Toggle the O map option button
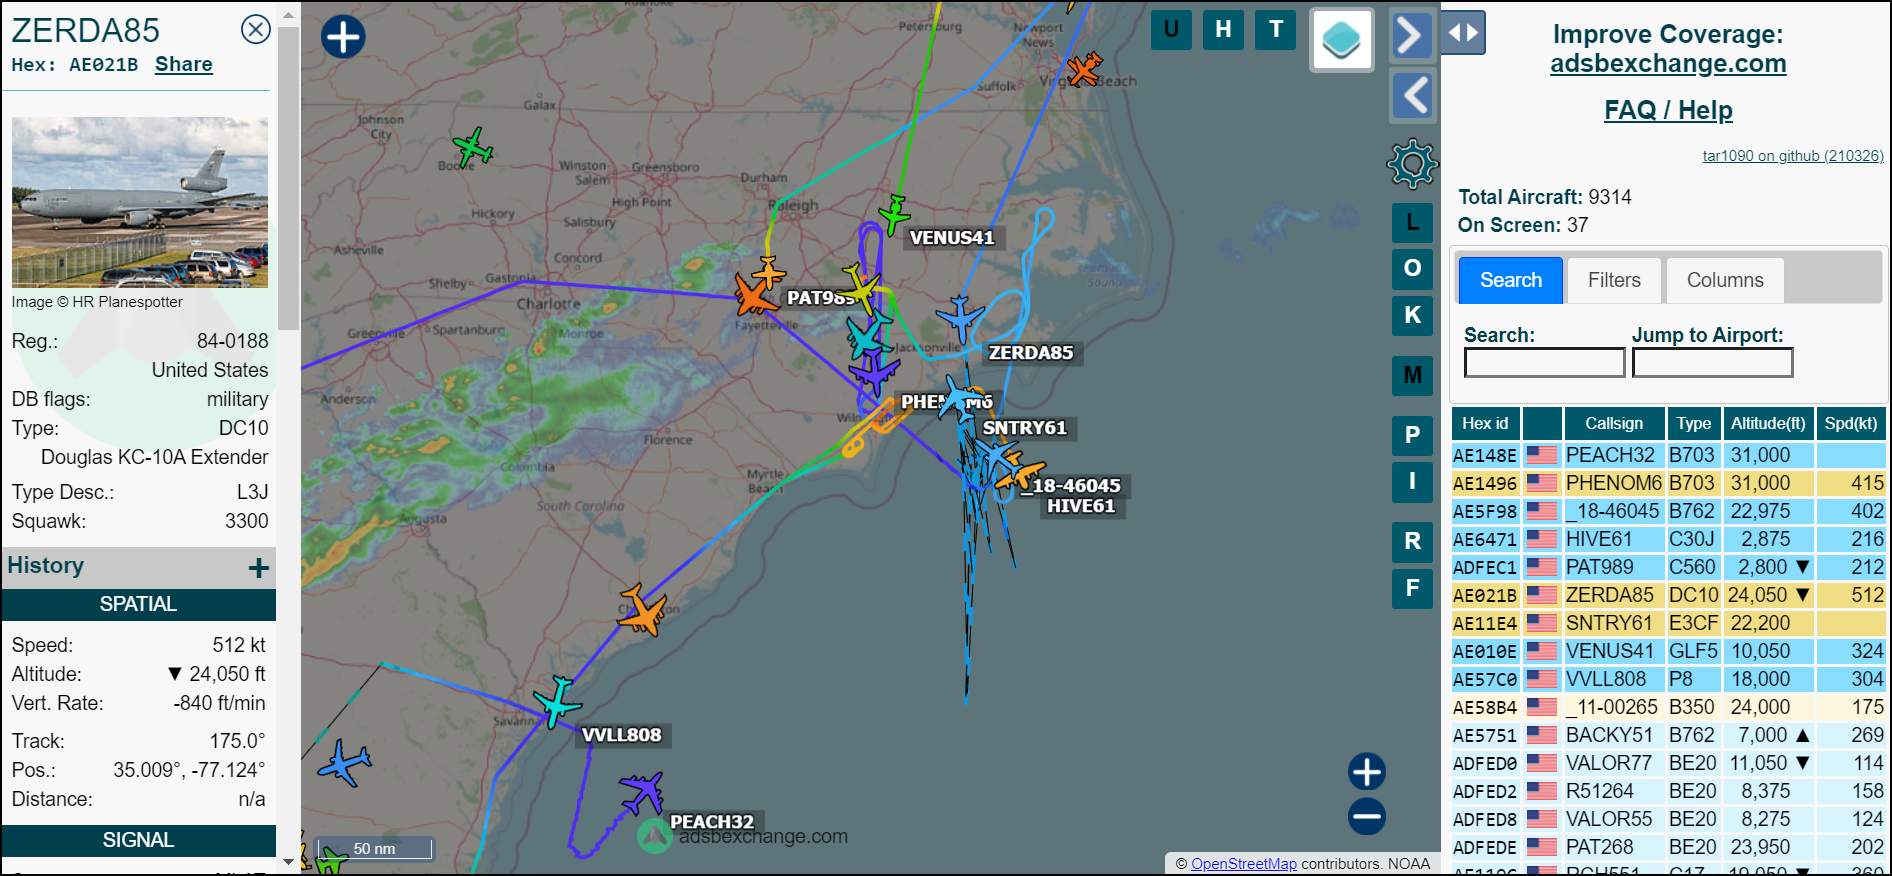This screenshot has width=1892, height=876. (1412, 268)
